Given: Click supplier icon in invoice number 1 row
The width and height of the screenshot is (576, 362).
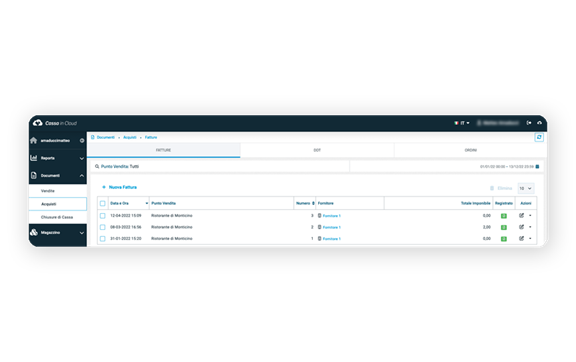Looking at the screenshot, I should pos(320,239).
